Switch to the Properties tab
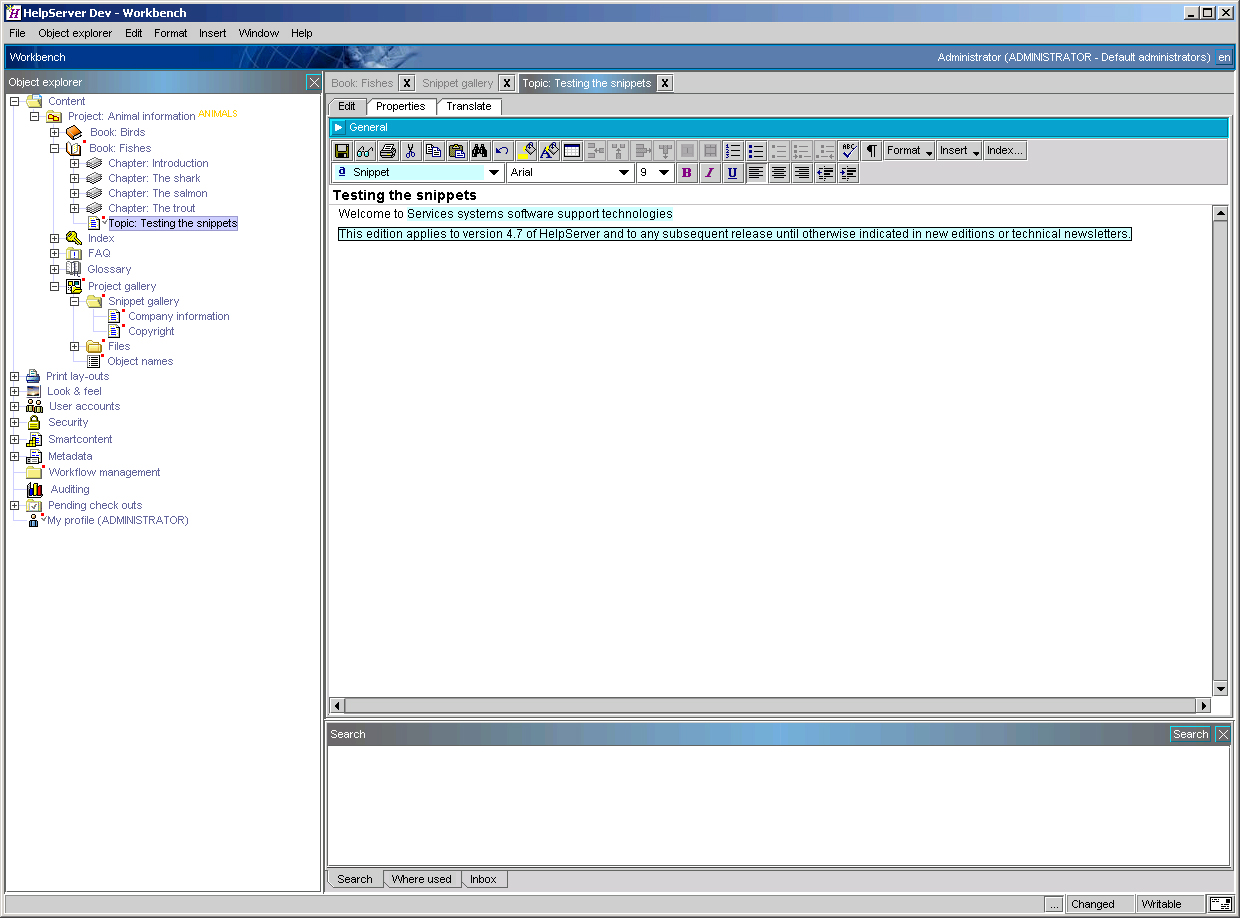1240x918 pixels. [x=401, y=107]
